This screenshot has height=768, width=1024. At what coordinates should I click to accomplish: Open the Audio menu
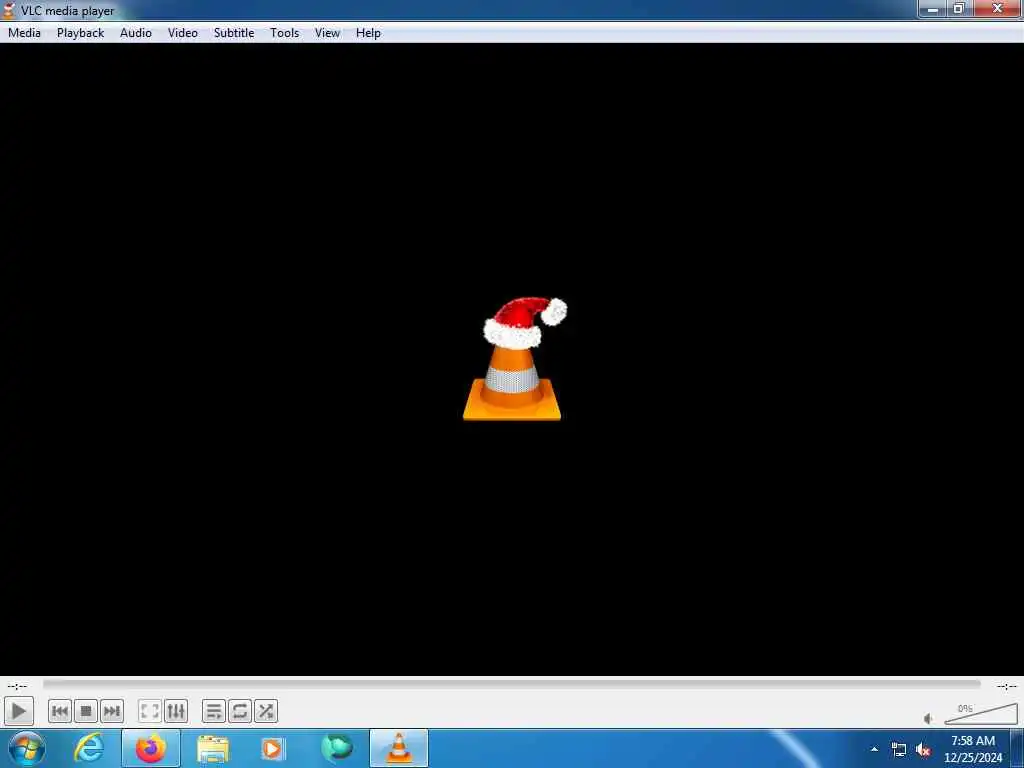136,33
